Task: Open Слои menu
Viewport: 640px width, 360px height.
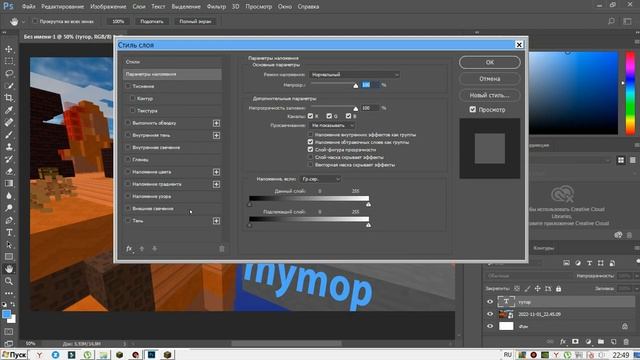Action: 139,7
